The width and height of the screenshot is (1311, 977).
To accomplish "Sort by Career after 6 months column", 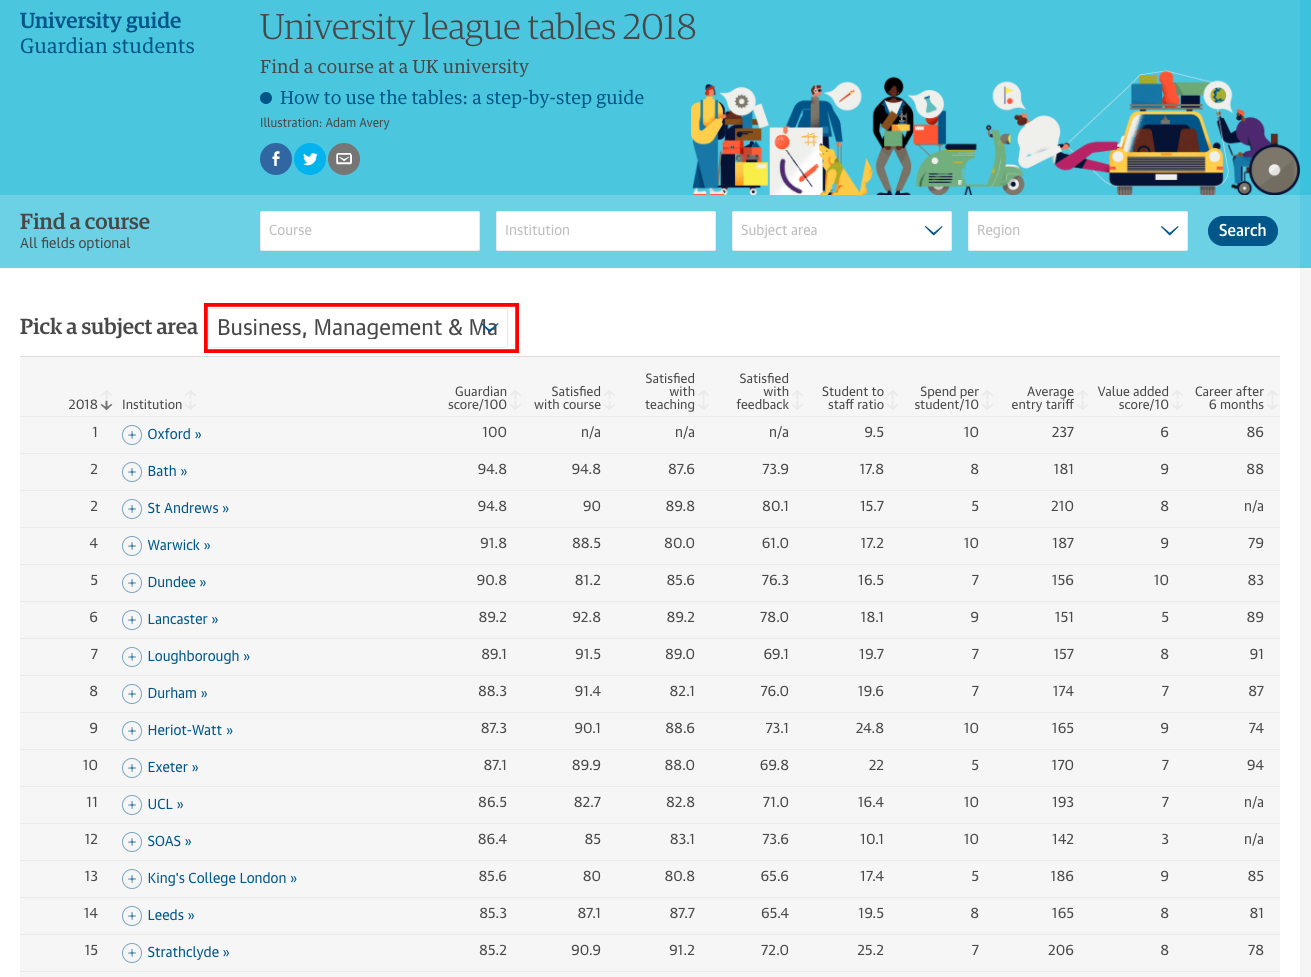I will point(1273,401).
